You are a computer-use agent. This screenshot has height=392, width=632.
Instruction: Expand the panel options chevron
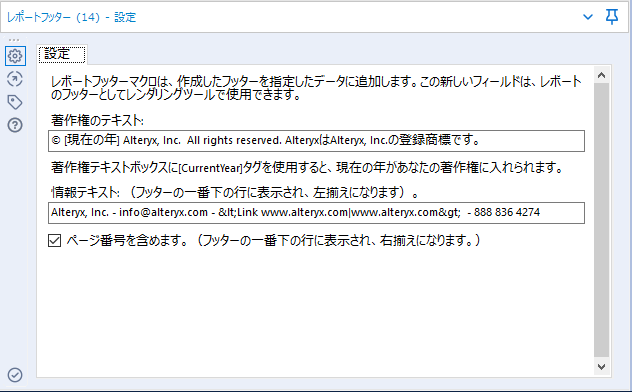pyautogui.click(x=588, y=17)
